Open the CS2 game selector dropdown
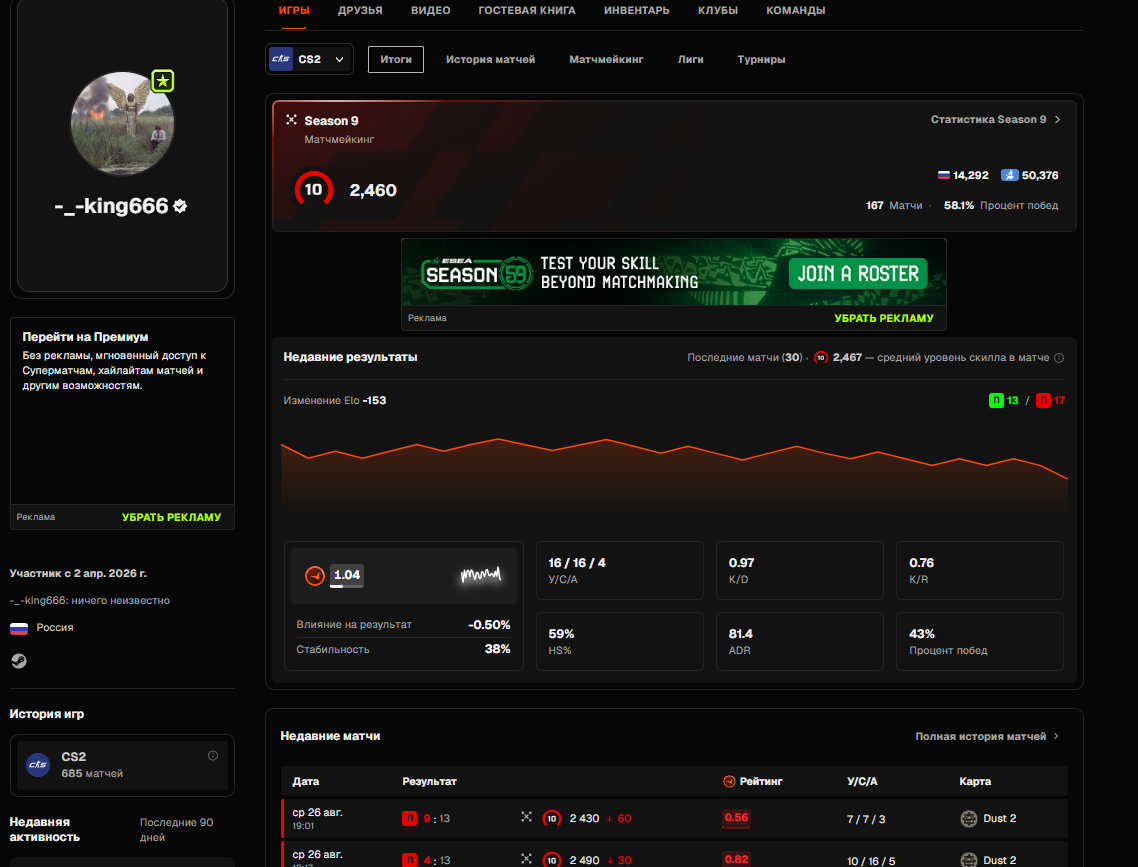 pos(309,59)
